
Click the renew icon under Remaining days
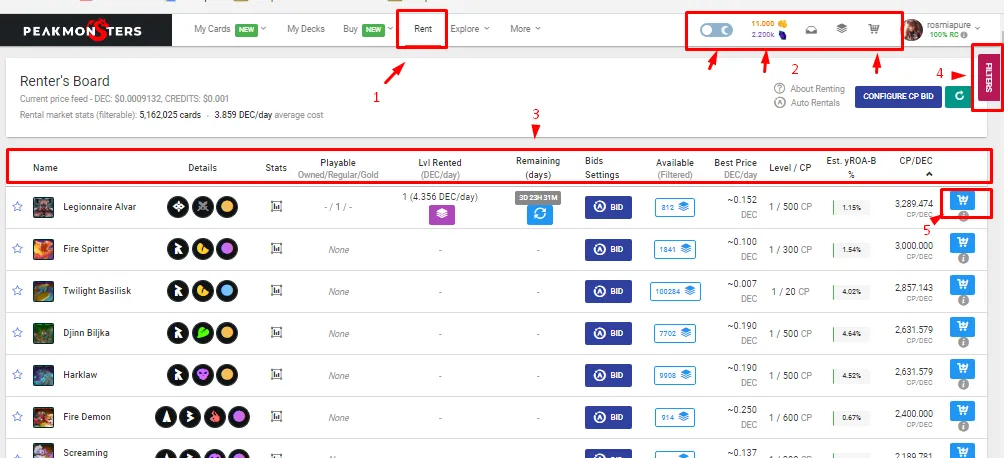[x=540, y=215]
